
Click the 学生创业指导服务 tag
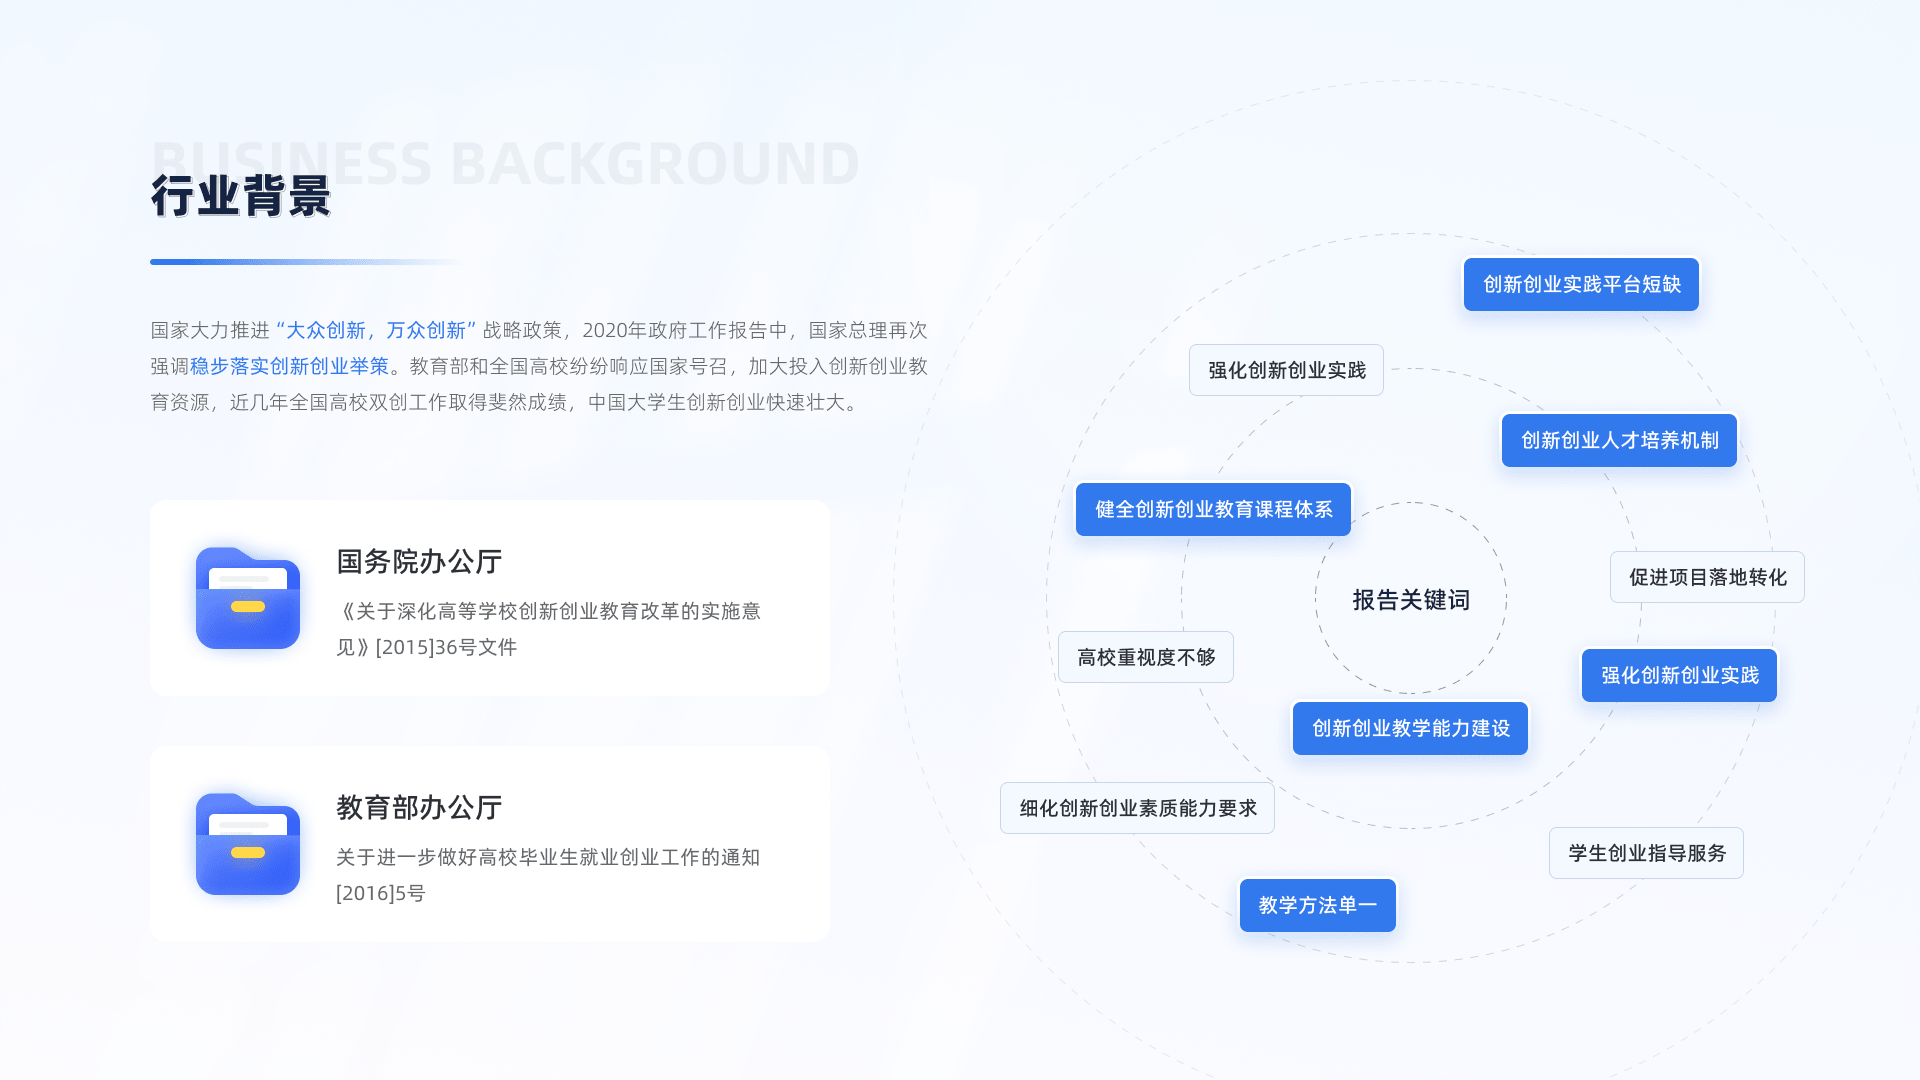point(1646,854)
